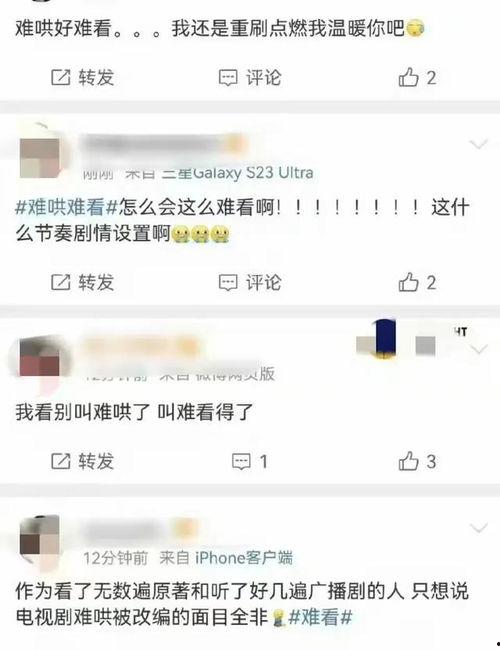Like the post with 3 likes
This screenshot has width=500, height=650.
(417, 461)
